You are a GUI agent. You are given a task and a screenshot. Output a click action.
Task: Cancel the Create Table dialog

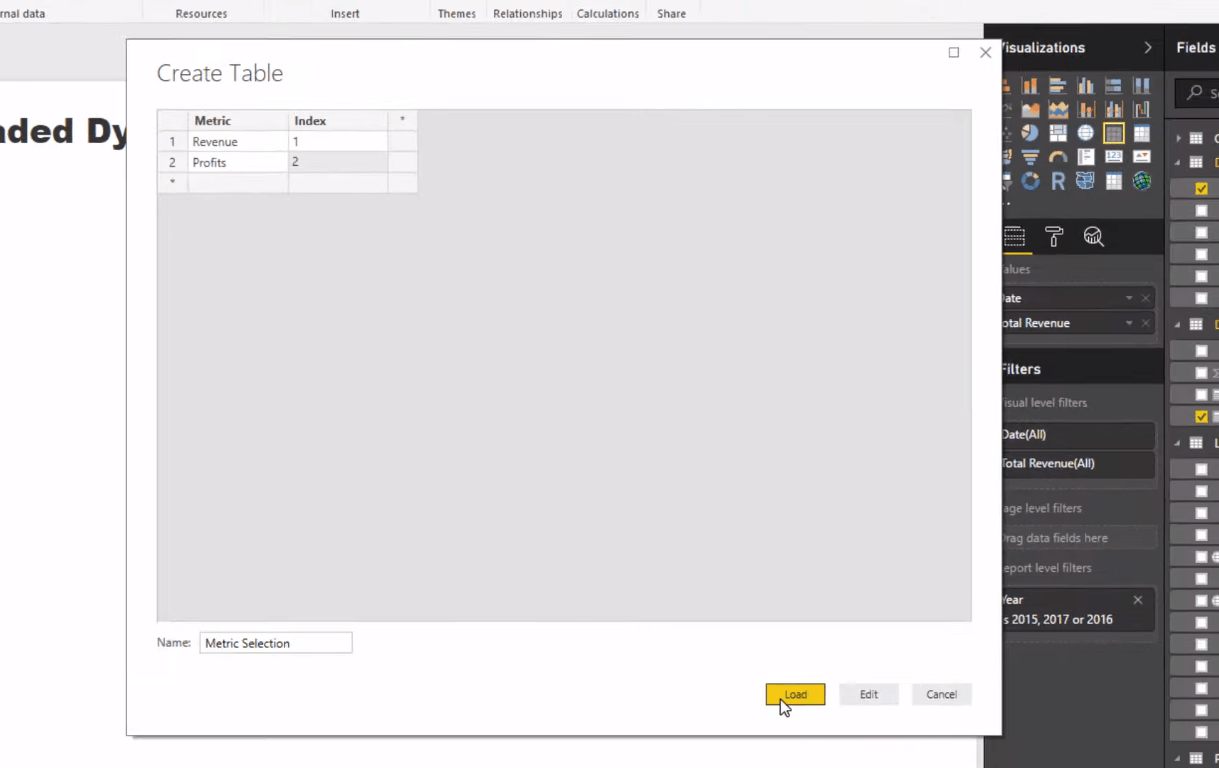coord(941,694)
